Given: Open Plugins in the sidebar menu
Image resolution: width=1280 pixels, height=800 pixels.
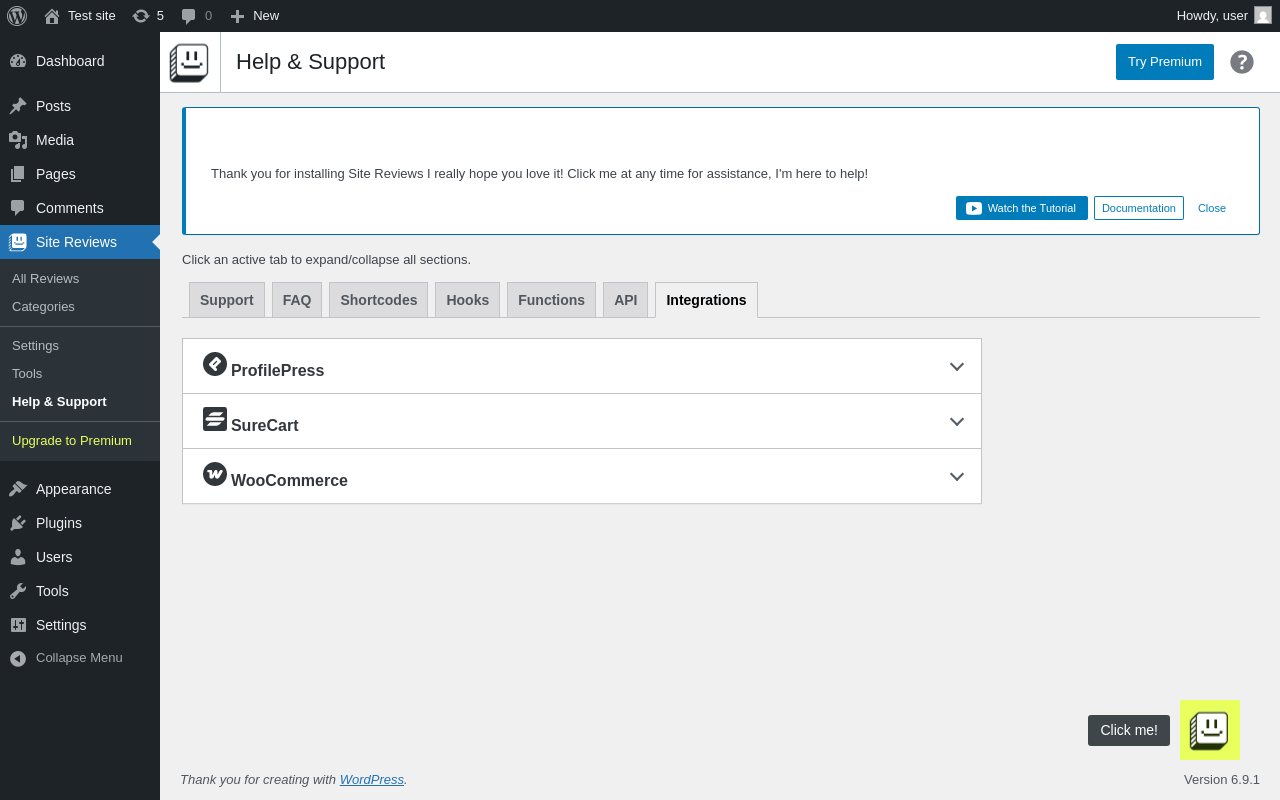Looking at the screenshot, I should [x=59, y=523].
